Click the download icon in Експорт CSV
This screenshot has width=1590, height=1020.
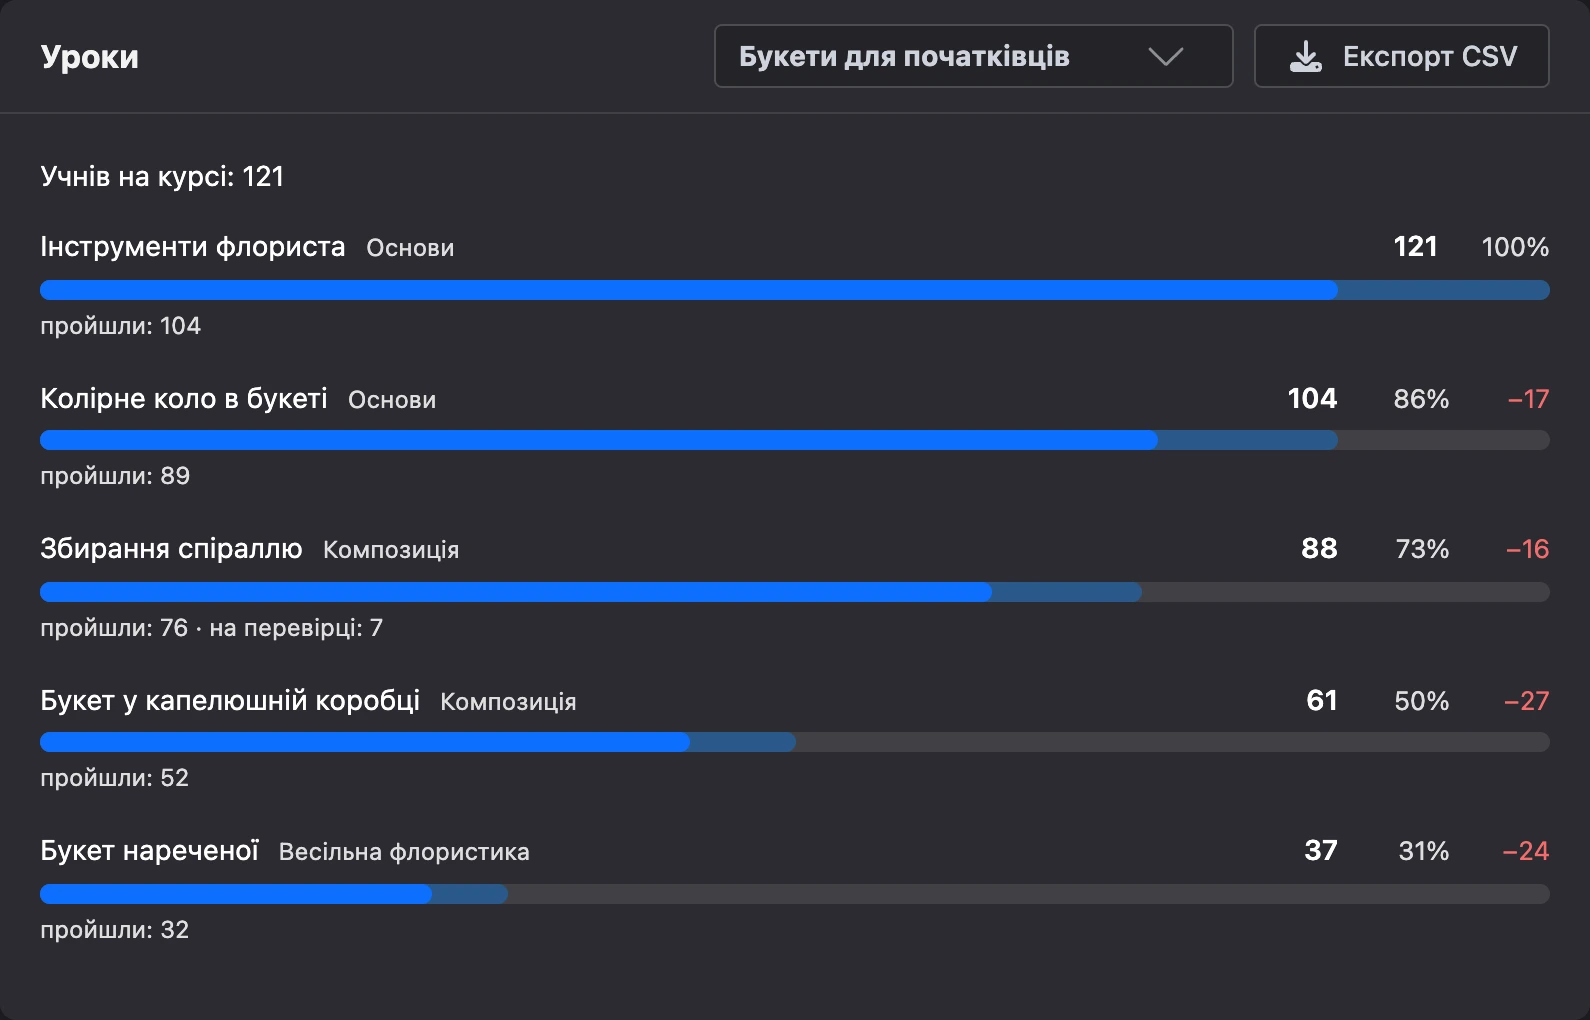(x=1305, y=57)
